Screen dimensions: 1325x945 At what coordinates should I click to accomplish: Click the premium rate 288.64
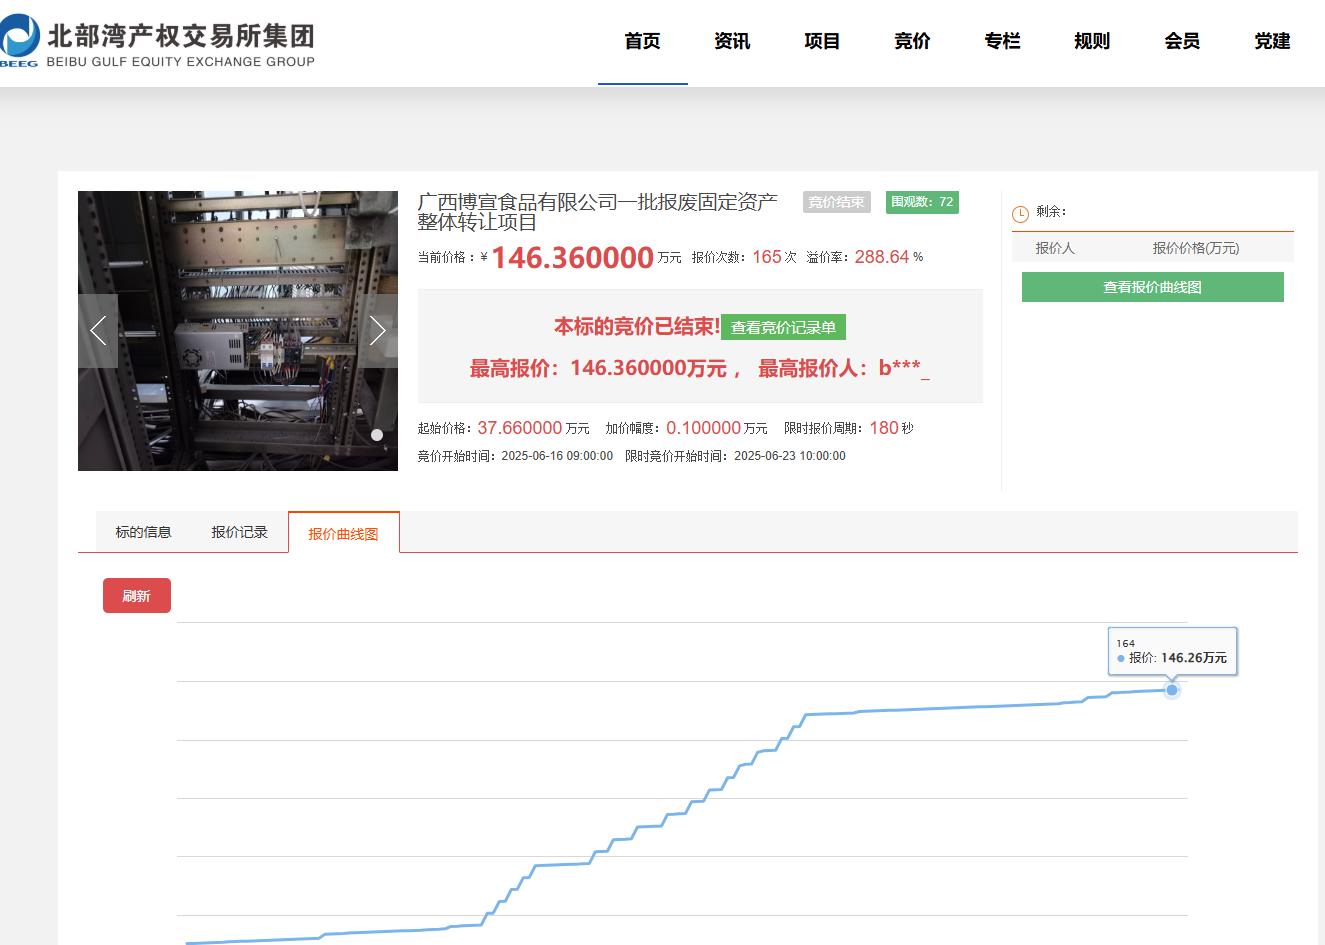[882, 257]
